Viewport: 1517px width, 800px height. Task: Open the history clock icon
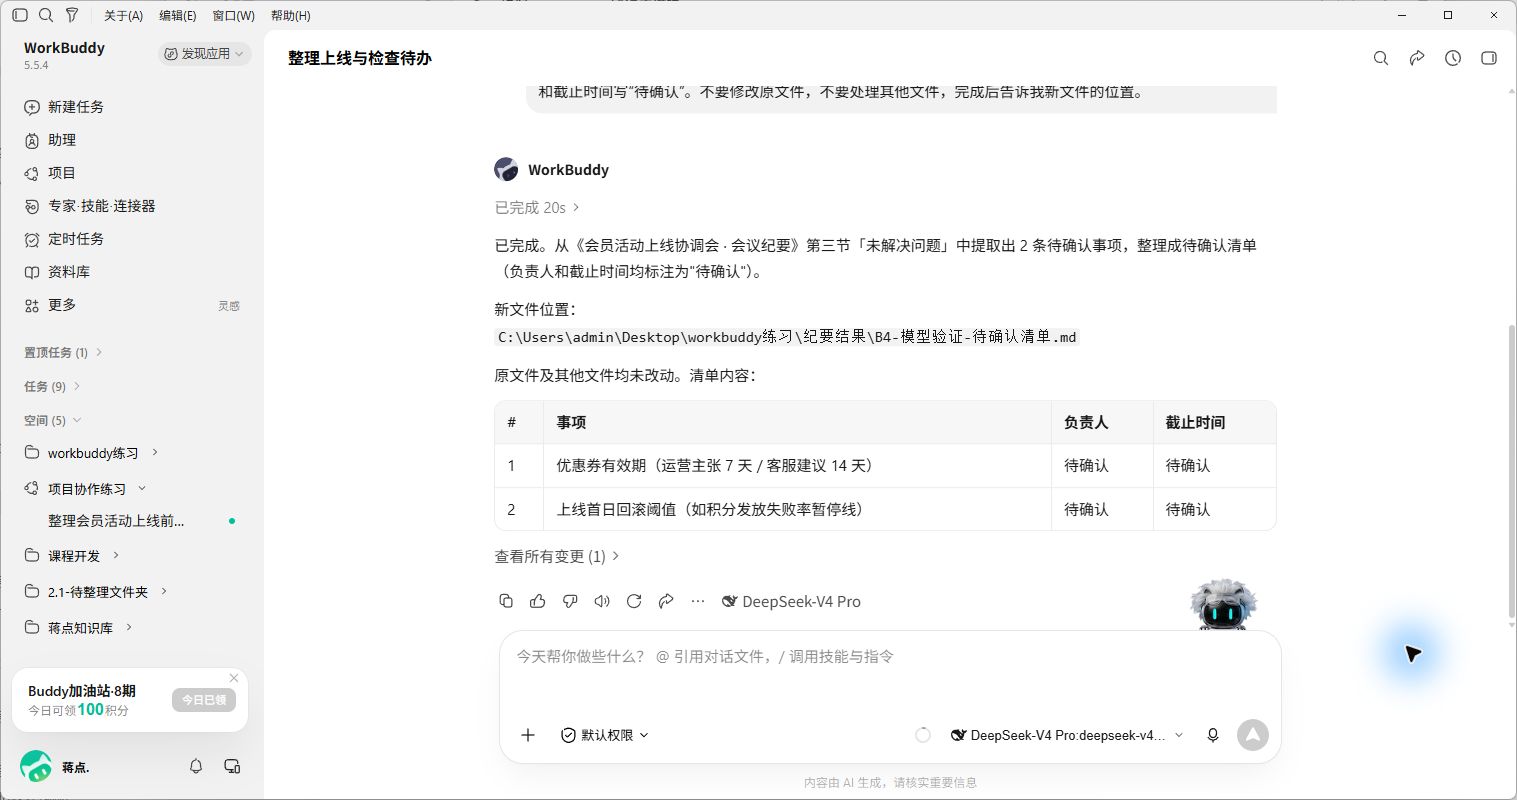point(1453,58)
